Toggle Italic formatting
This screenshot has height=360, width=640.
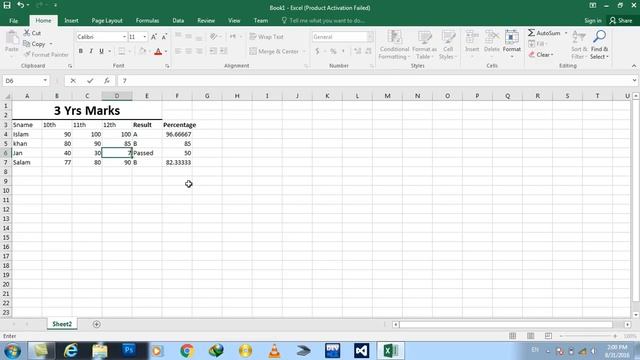tap(91, 51)
